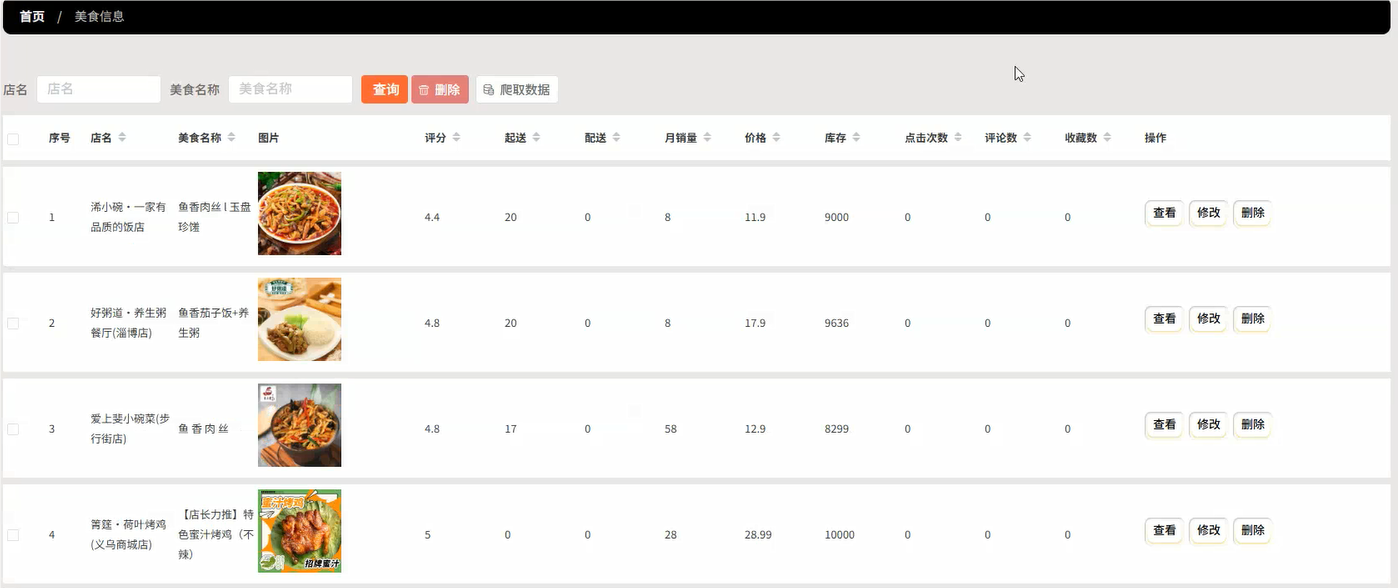Select checkbox for row 3 爱上斐小碗菜
This screenshot has height=588, width=1398.
coord(13,429)
